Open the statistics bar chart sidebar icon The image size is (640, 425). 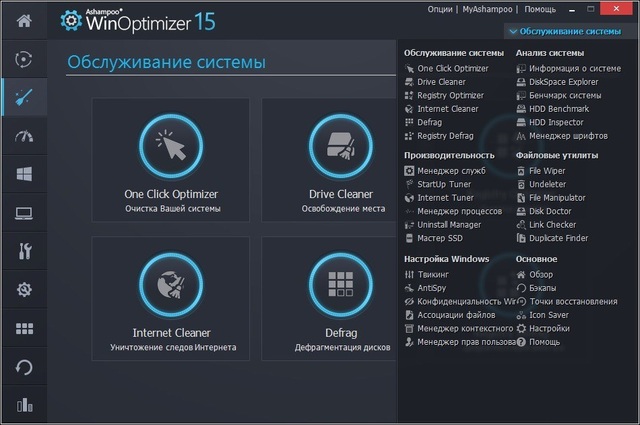[x=24, y=405]
